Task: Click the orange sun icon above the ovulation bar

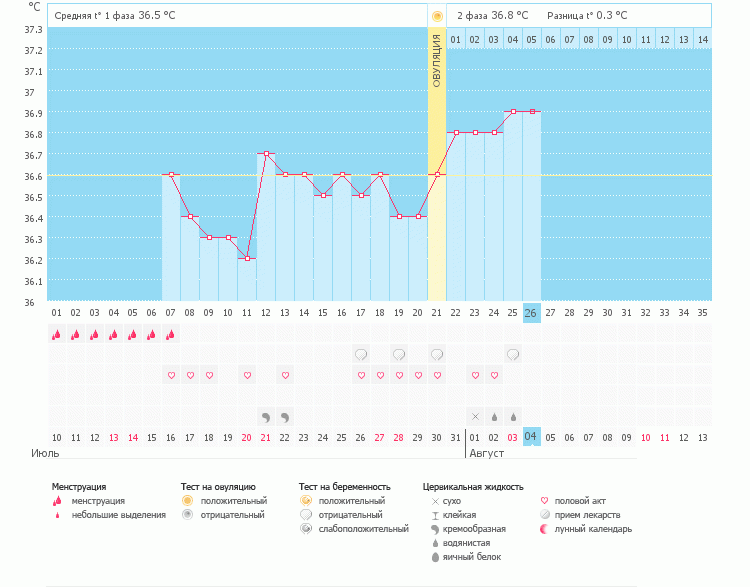Action: (x=437, y=16)
